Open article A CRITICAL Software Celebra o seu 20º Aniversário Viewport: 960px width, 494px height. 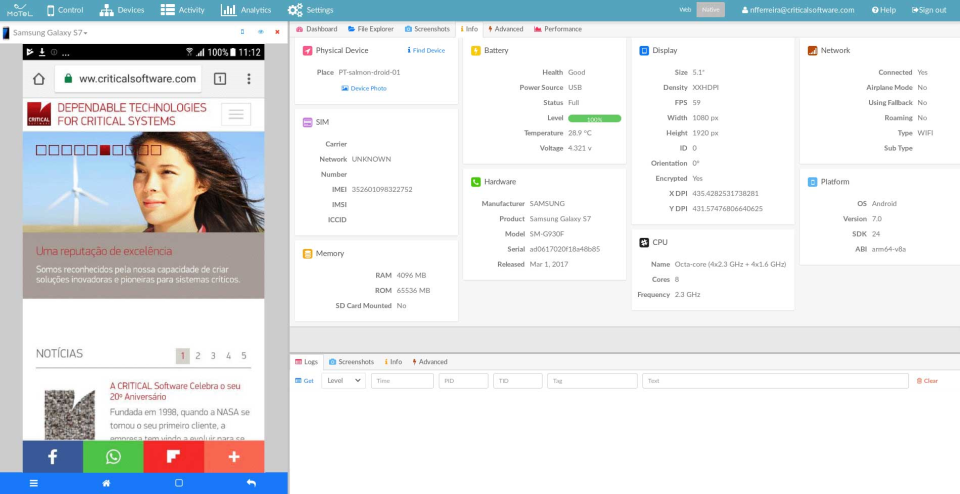175,391
